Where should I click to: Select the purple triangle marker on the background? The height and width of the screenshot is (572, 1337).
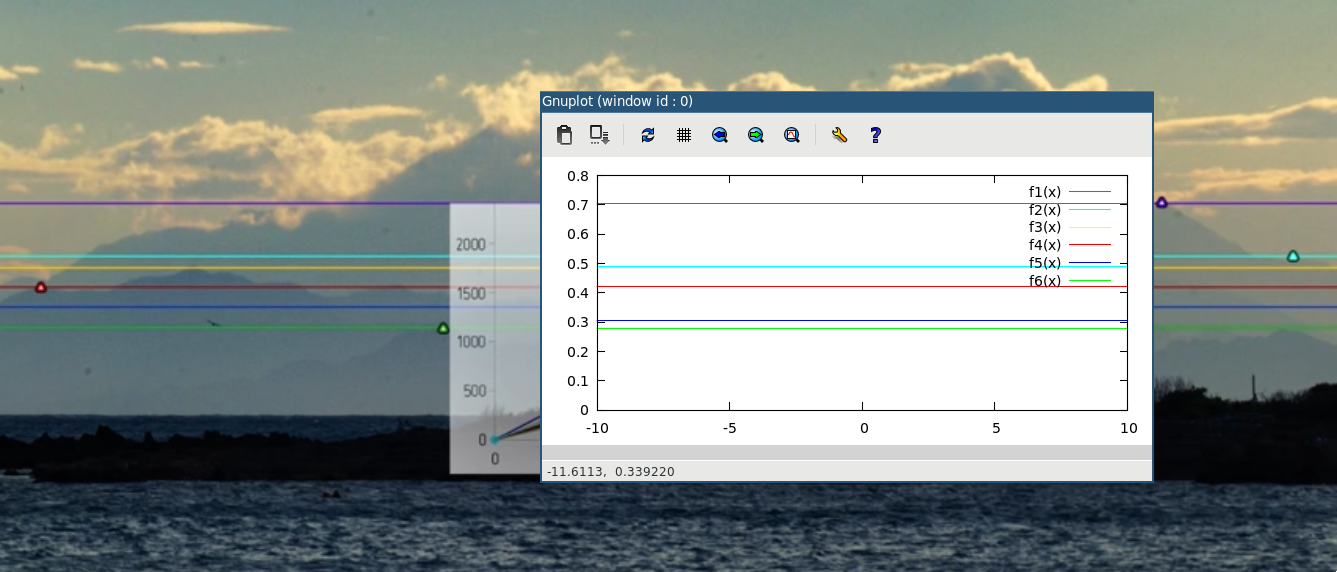coord(1161,203)
